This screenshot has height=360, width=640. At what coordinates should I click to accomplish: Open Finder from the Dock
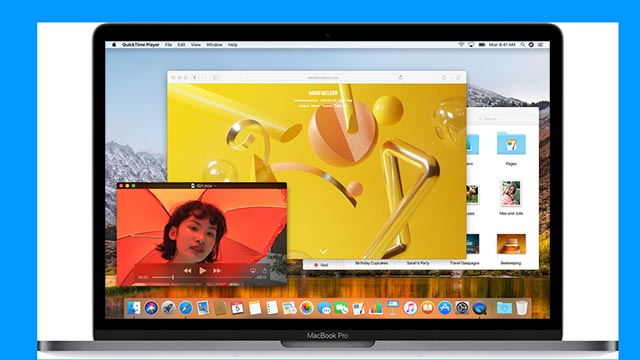point(134,308)
